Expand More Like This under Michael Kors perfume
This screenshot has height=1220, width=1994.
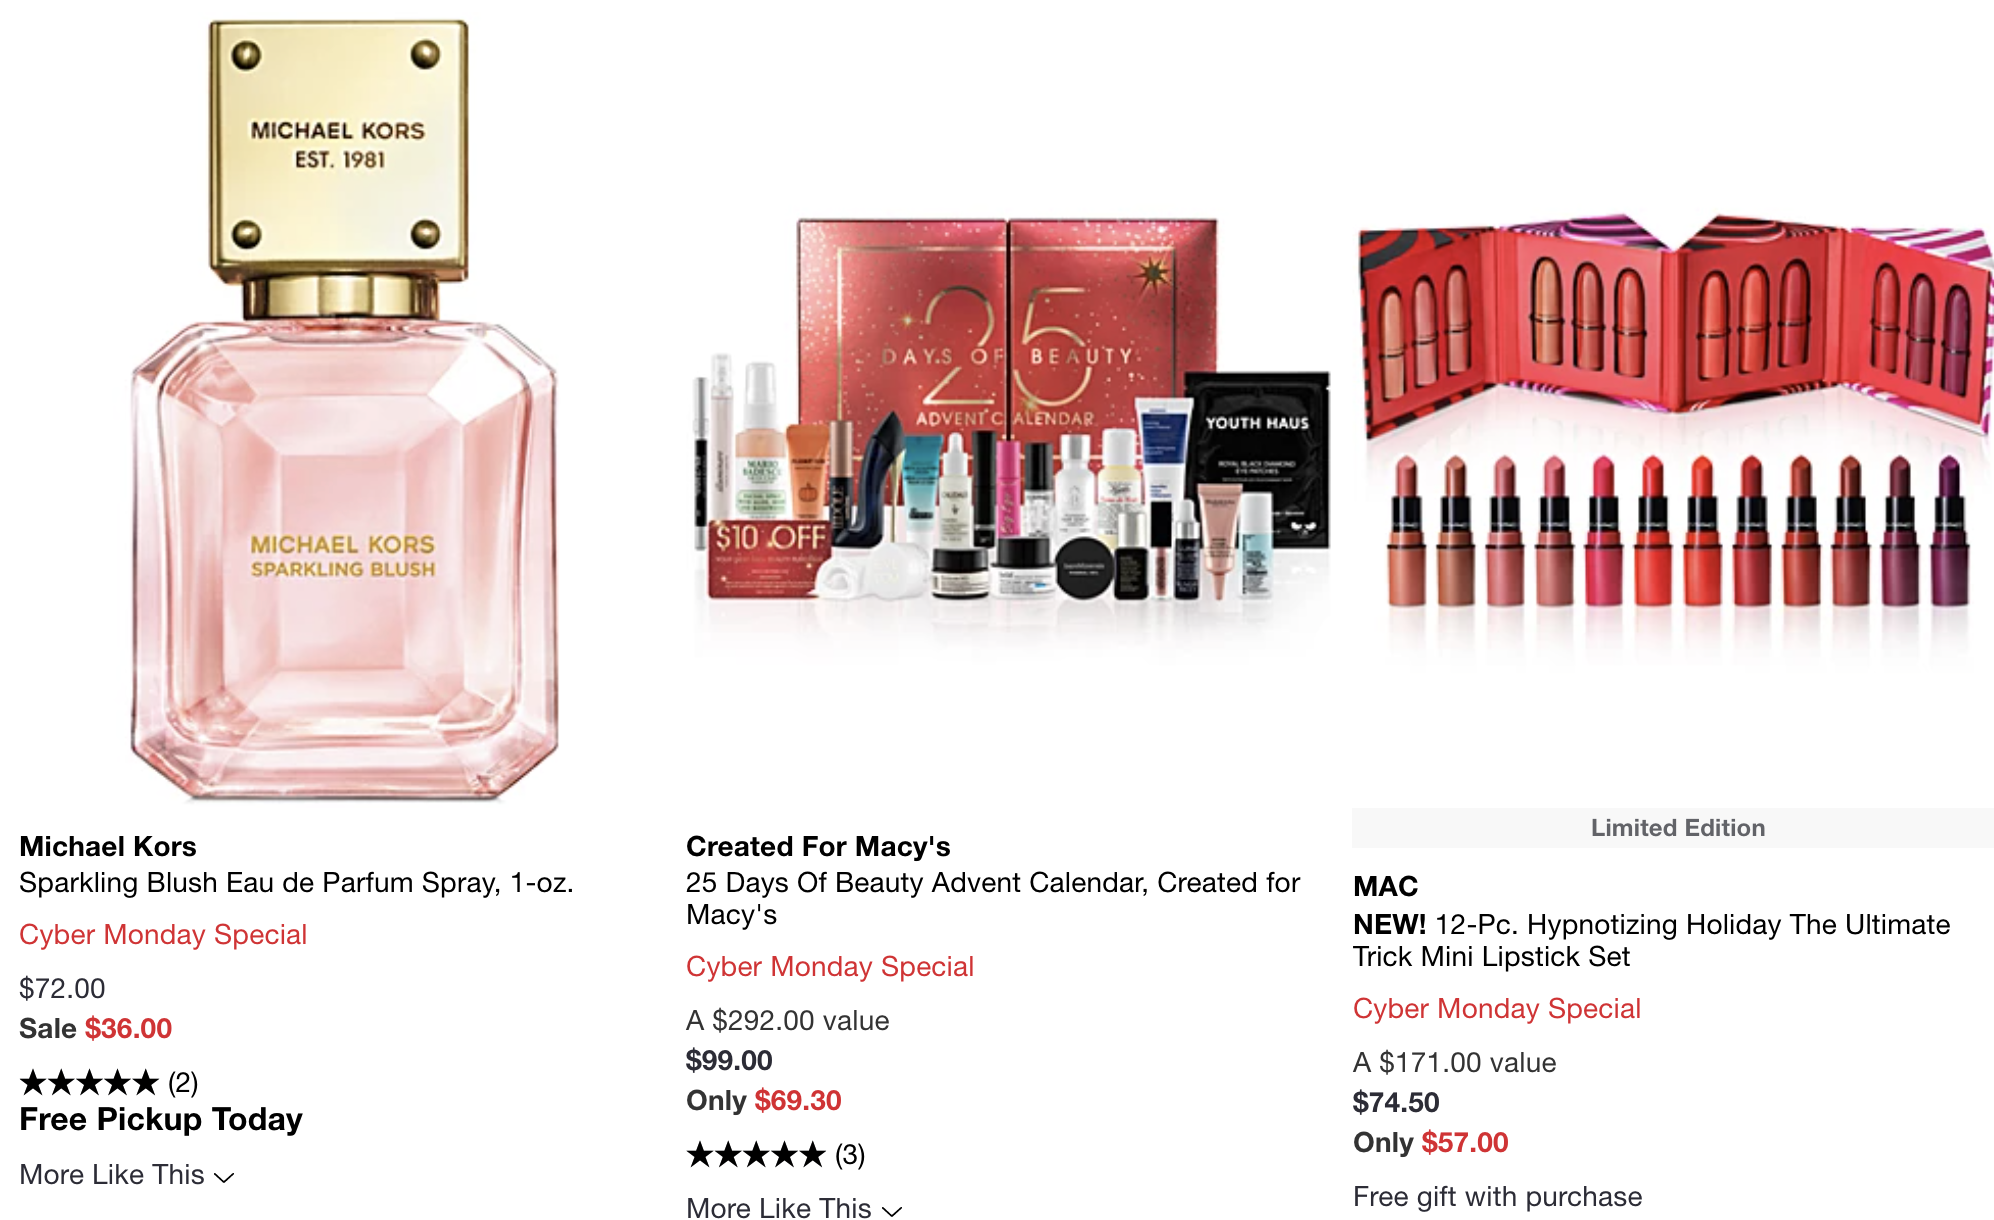click(127, 1174)
